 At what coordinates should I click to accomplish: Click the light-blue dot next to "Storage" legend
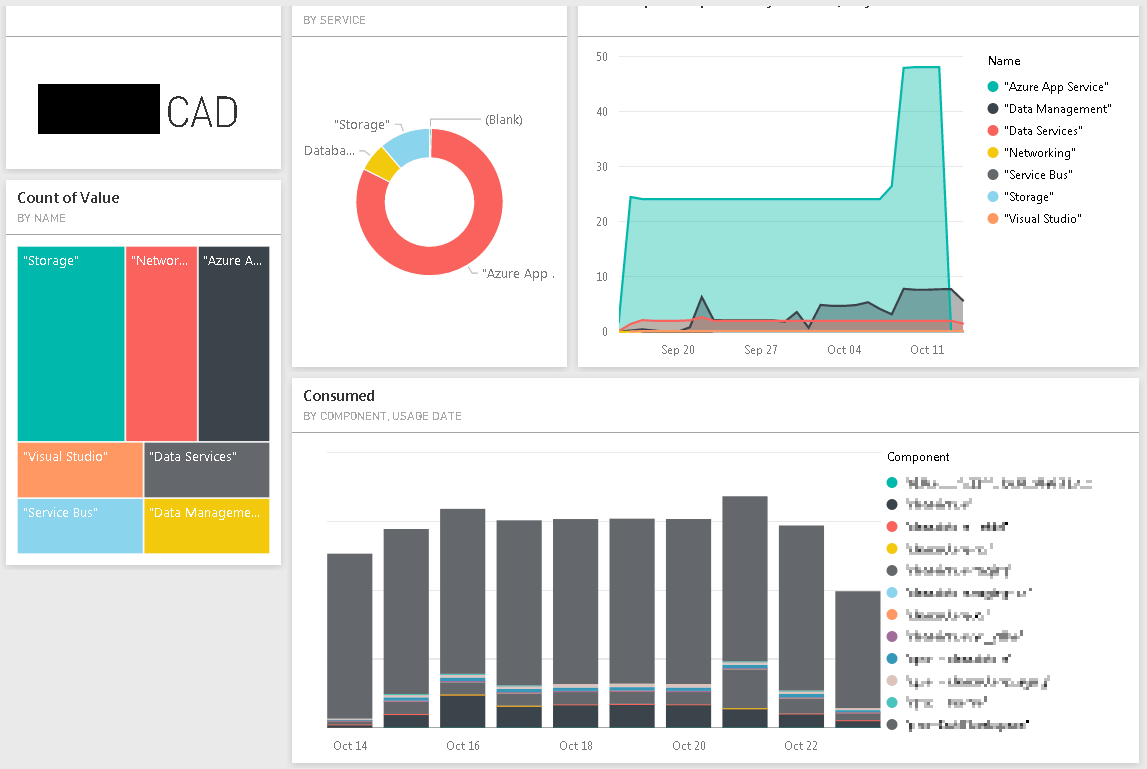click(992, 196)
